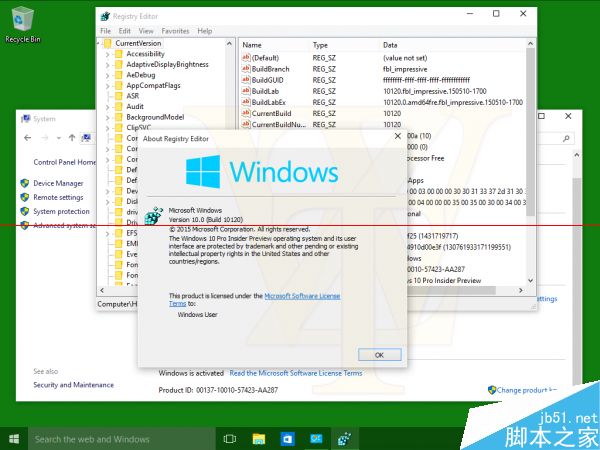Open Registry Editor taskbar icon
The height and width of the screenshot is (450, 600).
click(344, 439)
